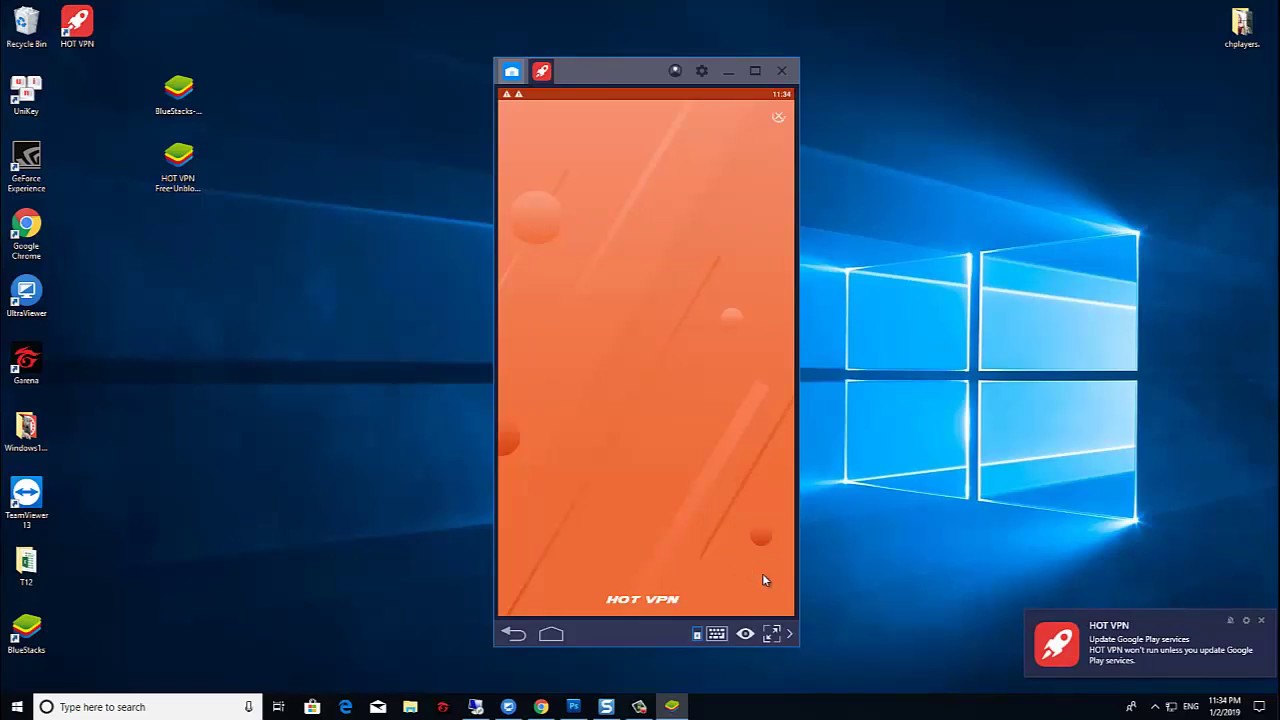Image resolution: width=1280 pixels, height=720 pixels.
Task: Open Garena from the taskbar
Action: pos(443,707)
